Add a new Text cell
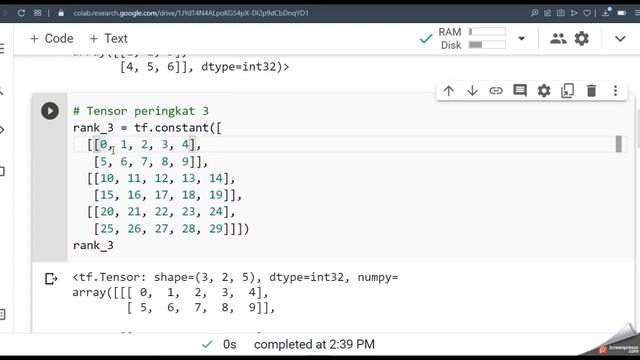Screen dimensions: 640x360 [108, 38]
